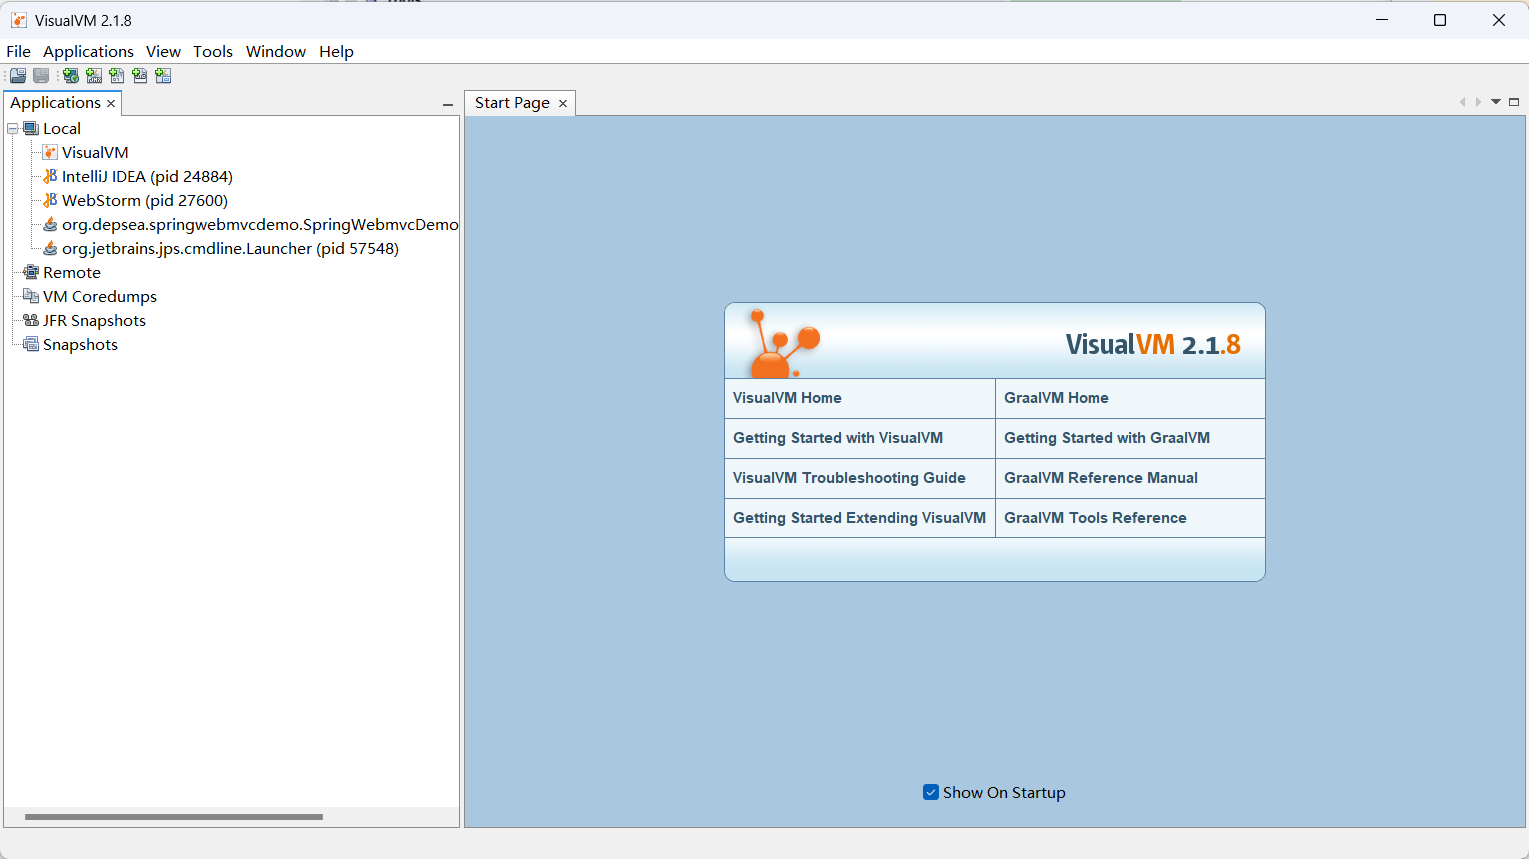Click the Add Application Snapshot toolbar icon
The height and width of the screenshot is (859, 1529).
pos(163,76)
